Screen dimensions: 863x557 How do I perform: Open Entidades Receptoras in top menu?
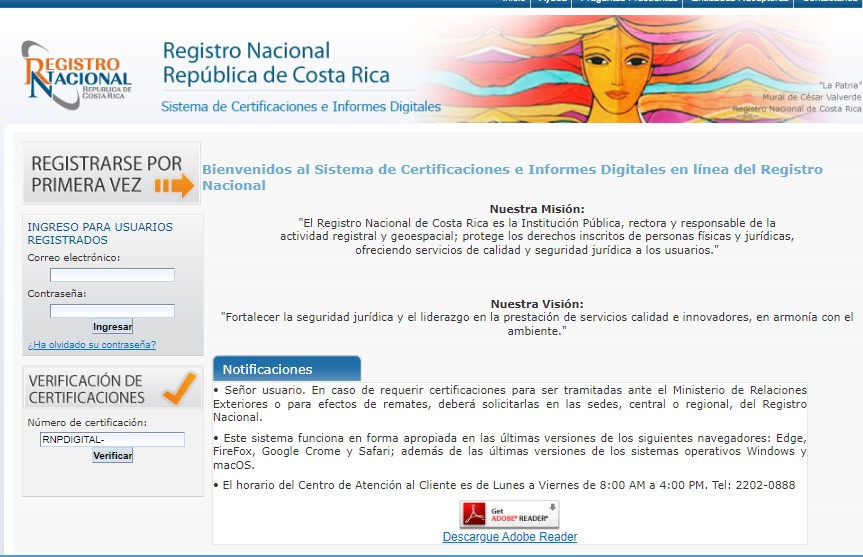click(x=738, y=2)
